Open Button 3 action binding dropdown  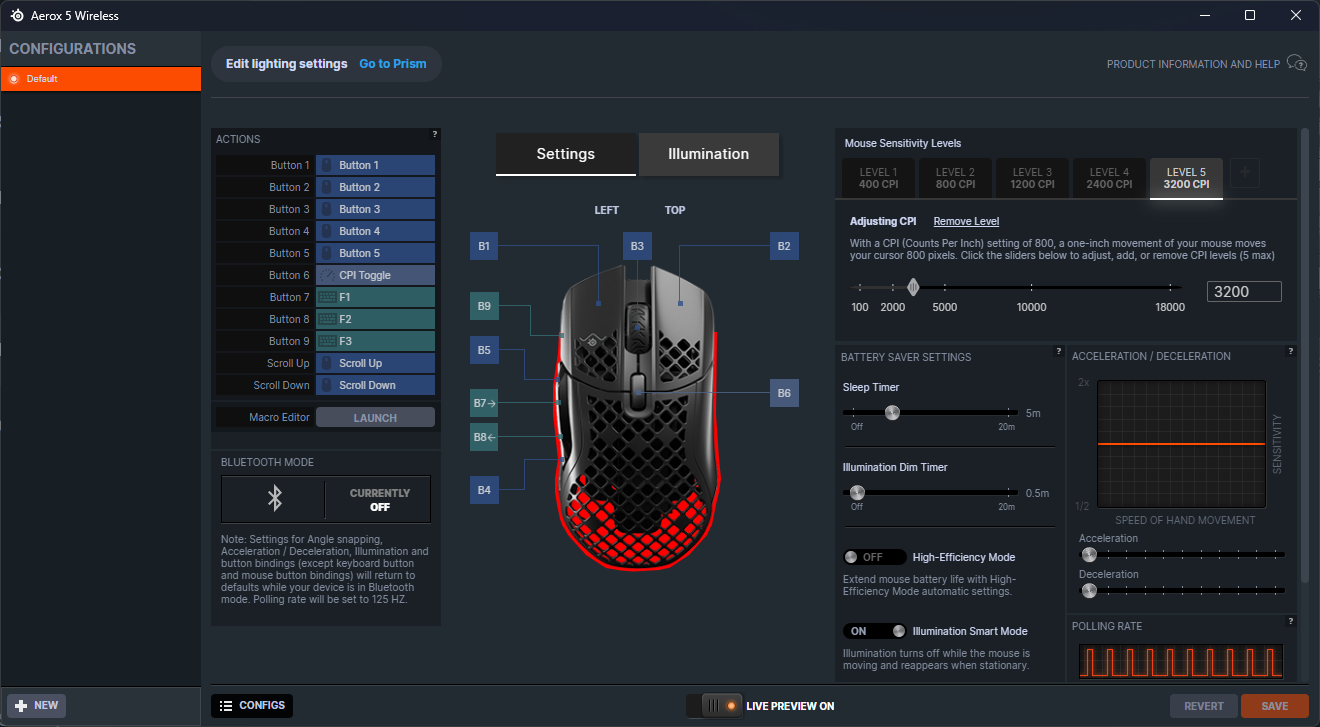(375, 209)
